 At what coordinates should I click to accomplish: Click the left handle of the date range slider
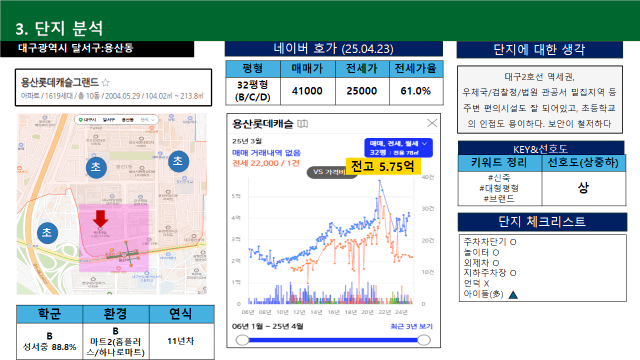242,340
